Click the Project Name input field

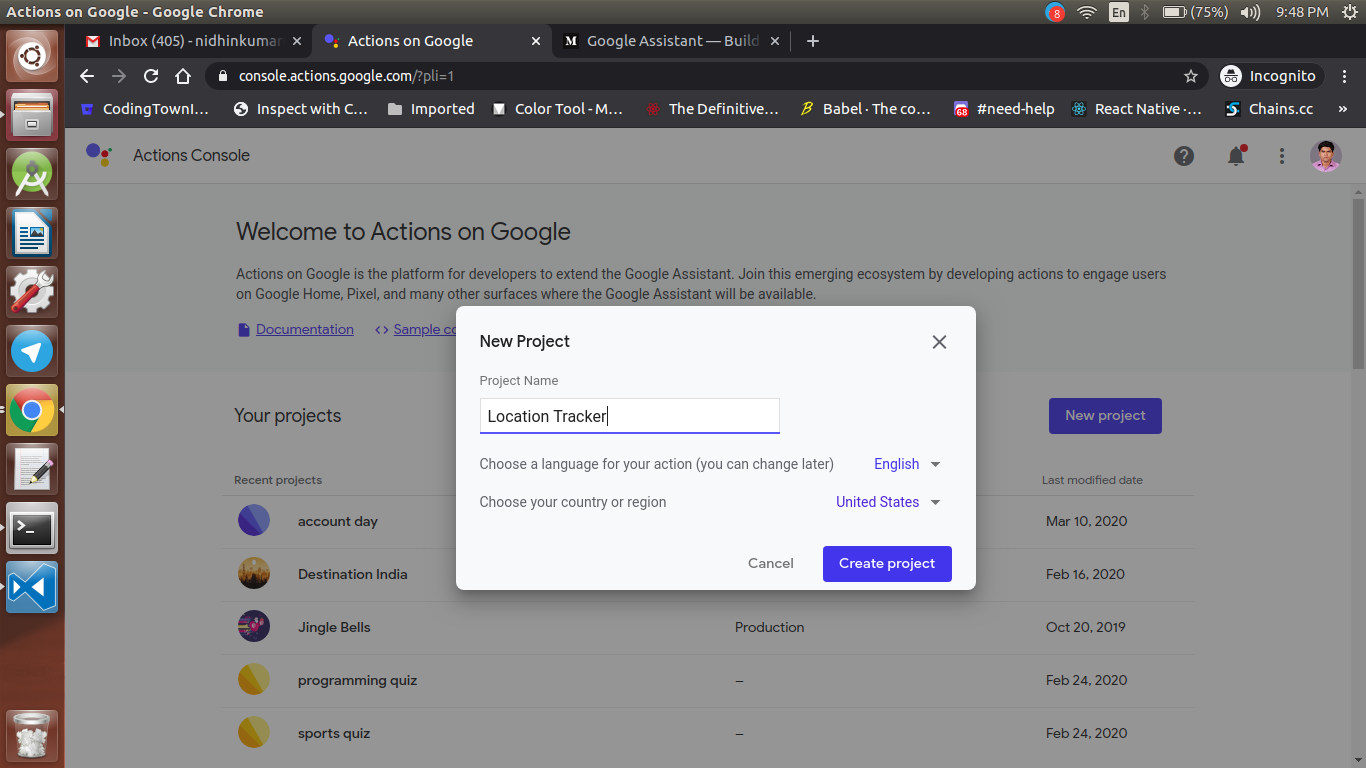click(x=630, y=416)
